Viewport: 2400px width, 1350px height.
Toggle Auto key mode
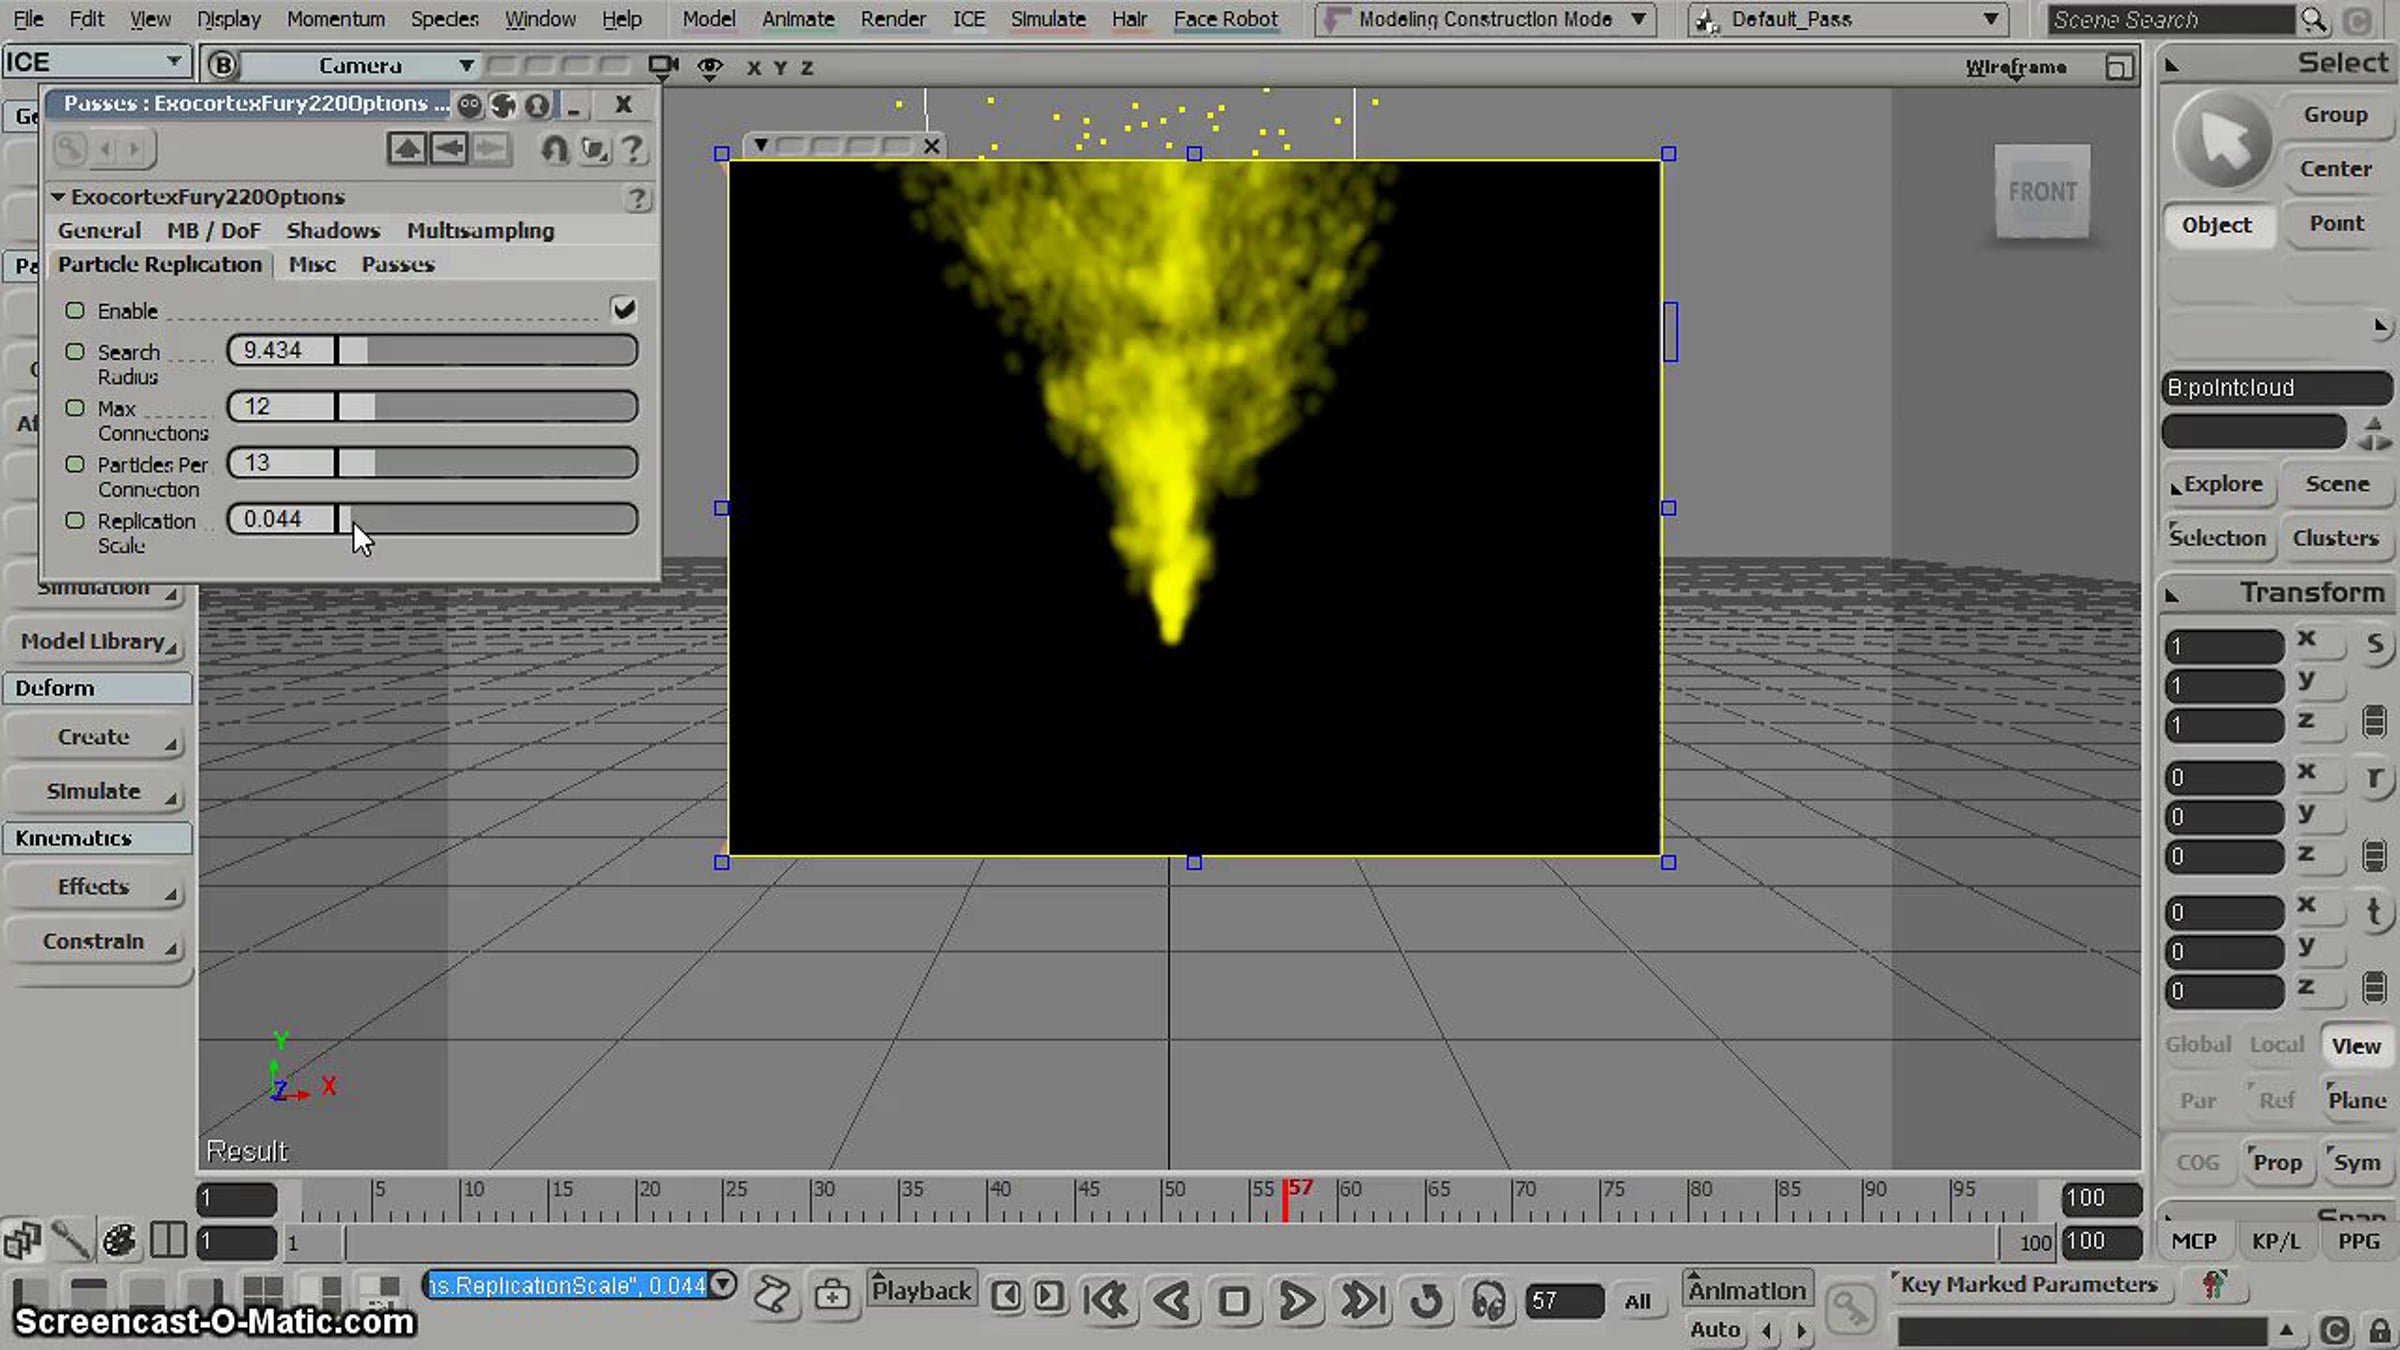tap(1715, 1330)
